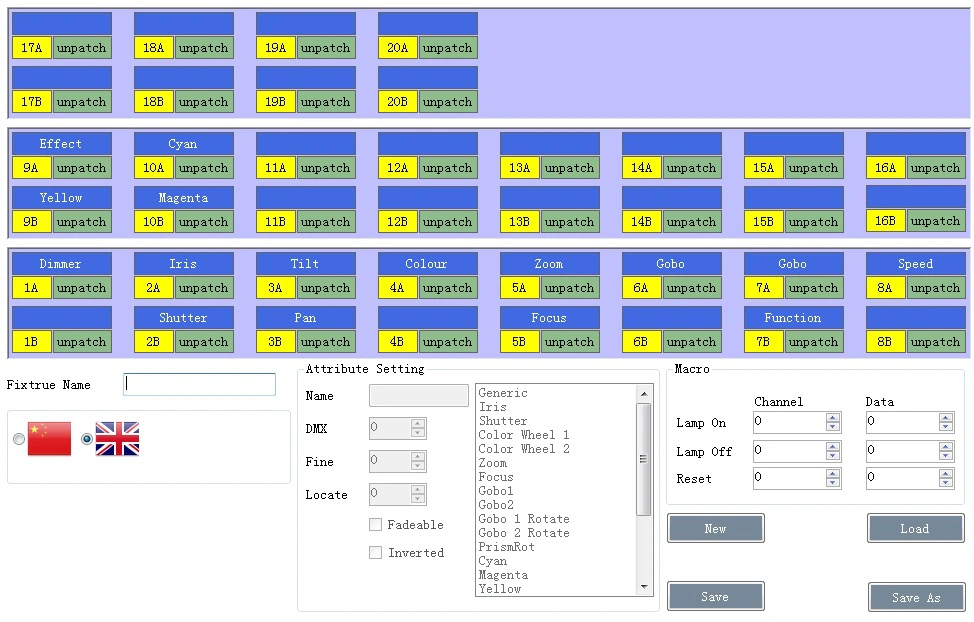Select Color Wheel 2 in attribute list
This screenshot has height=622, width=974.
(524, 449)
